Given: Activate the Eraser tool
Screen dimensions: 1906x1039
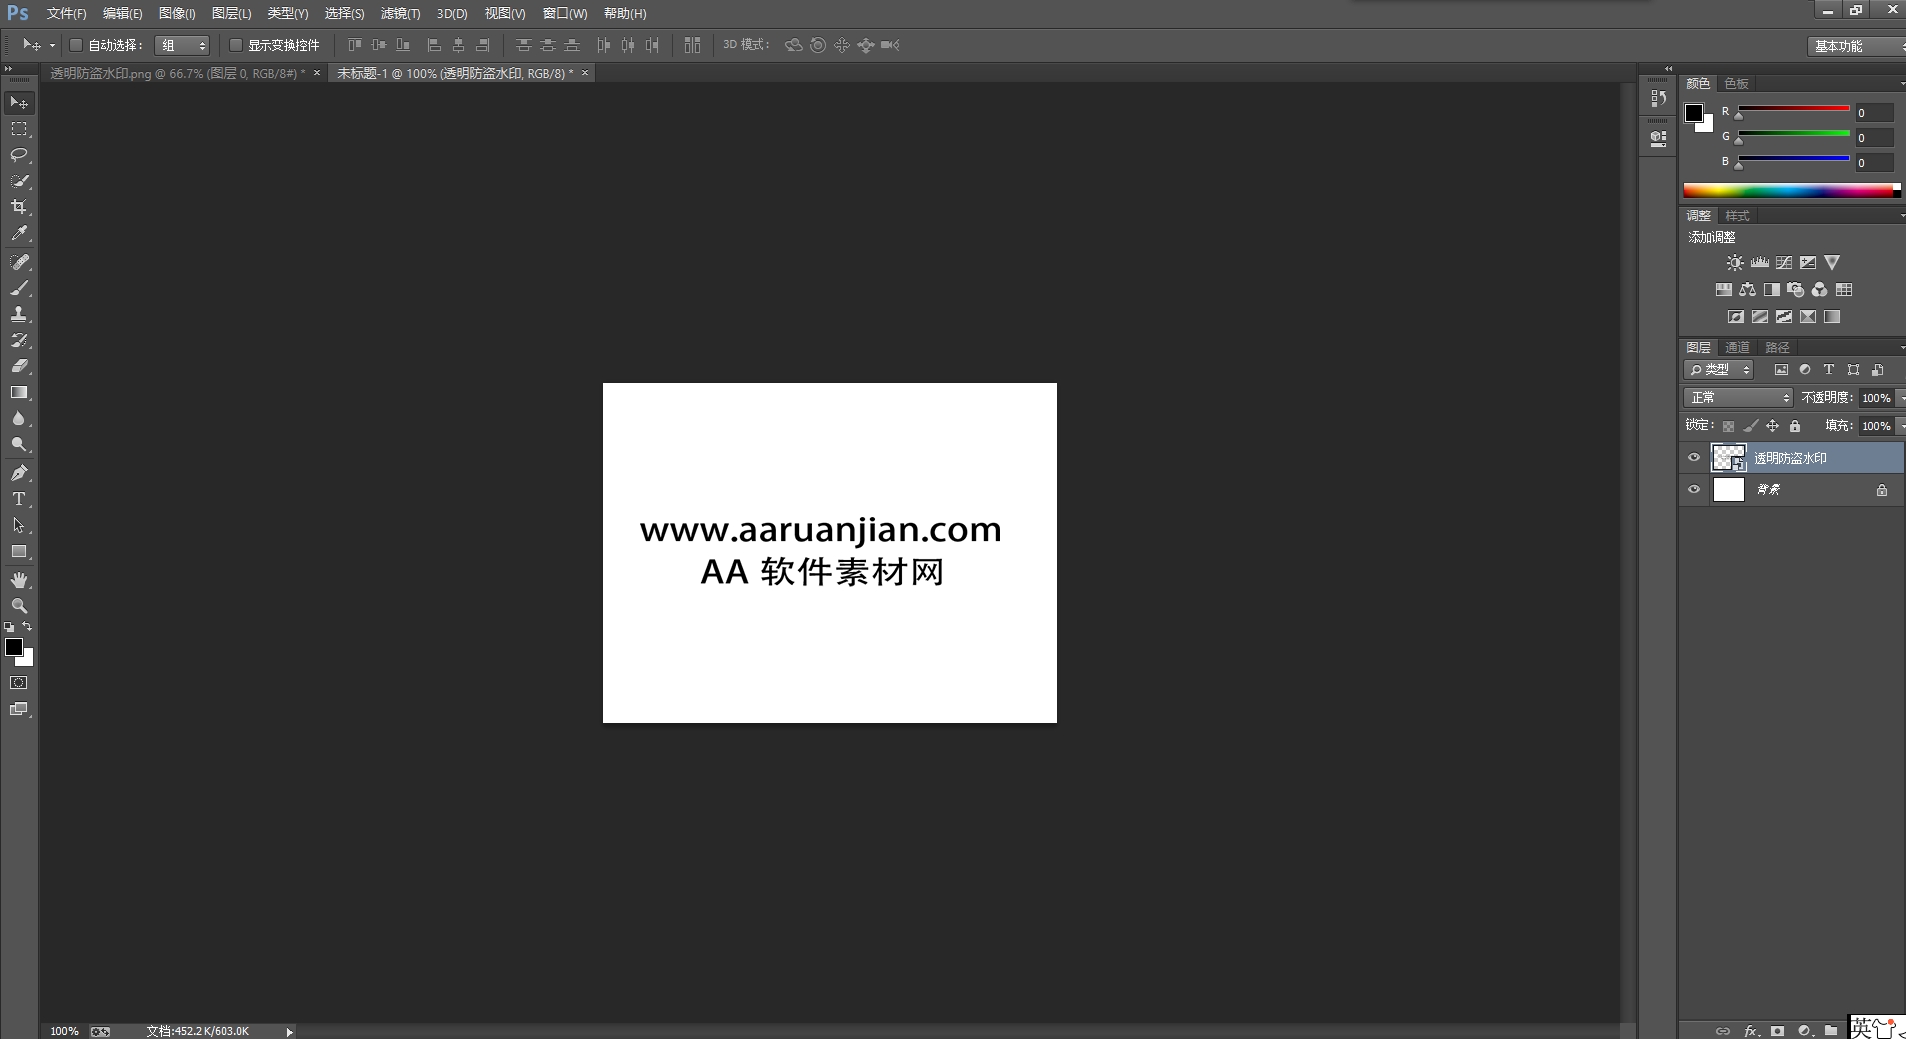Looking at the screenshot, I should tap(19, 366).
